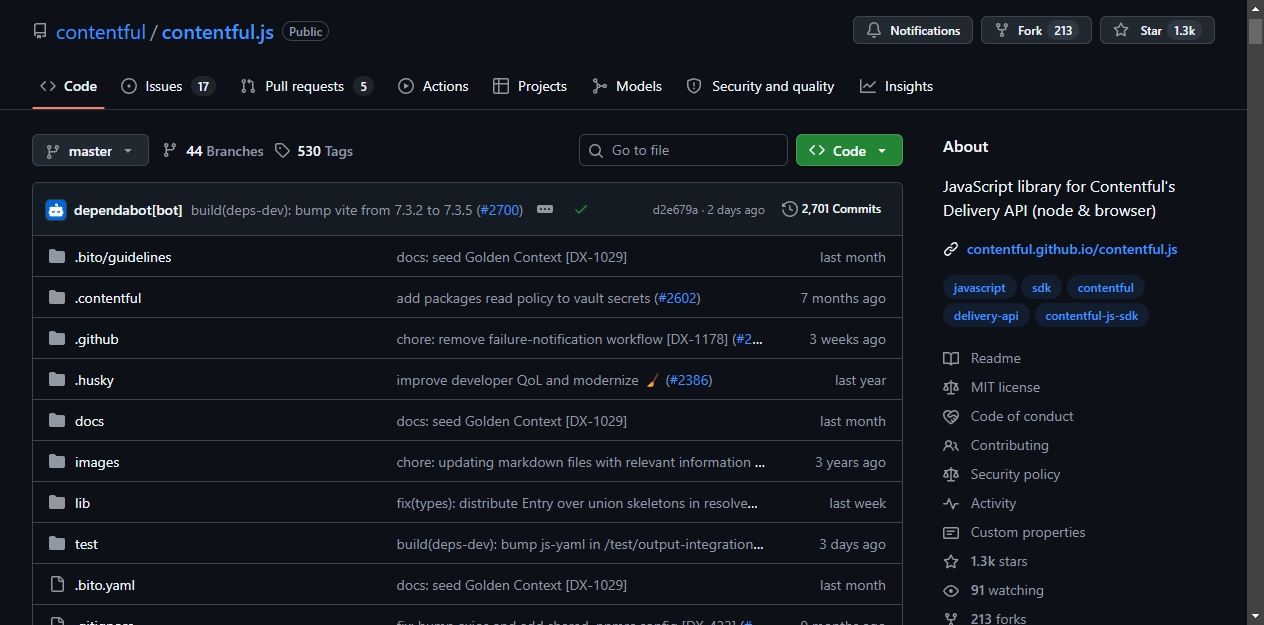Click the page vertical scrollbar thumb
Viewport: 1264px width, 625px height.
(1255, 30)
